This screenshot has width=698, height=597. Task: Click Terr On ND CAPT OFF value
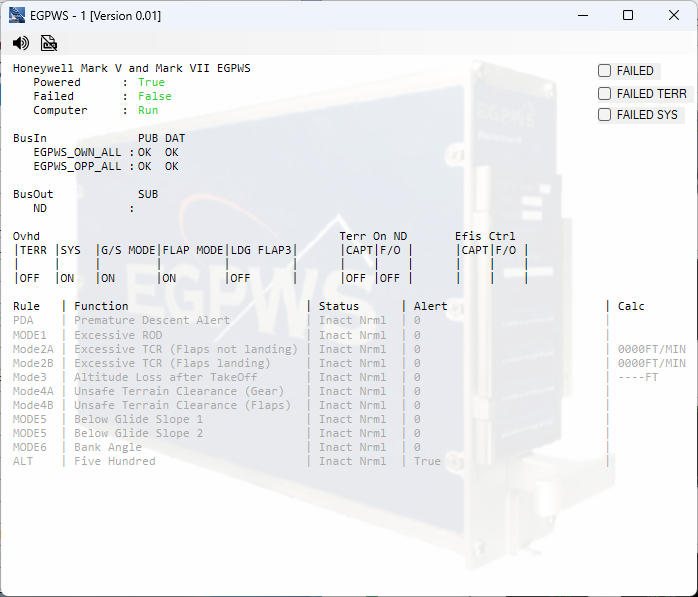pyautogui.click(x=355, y=278)
